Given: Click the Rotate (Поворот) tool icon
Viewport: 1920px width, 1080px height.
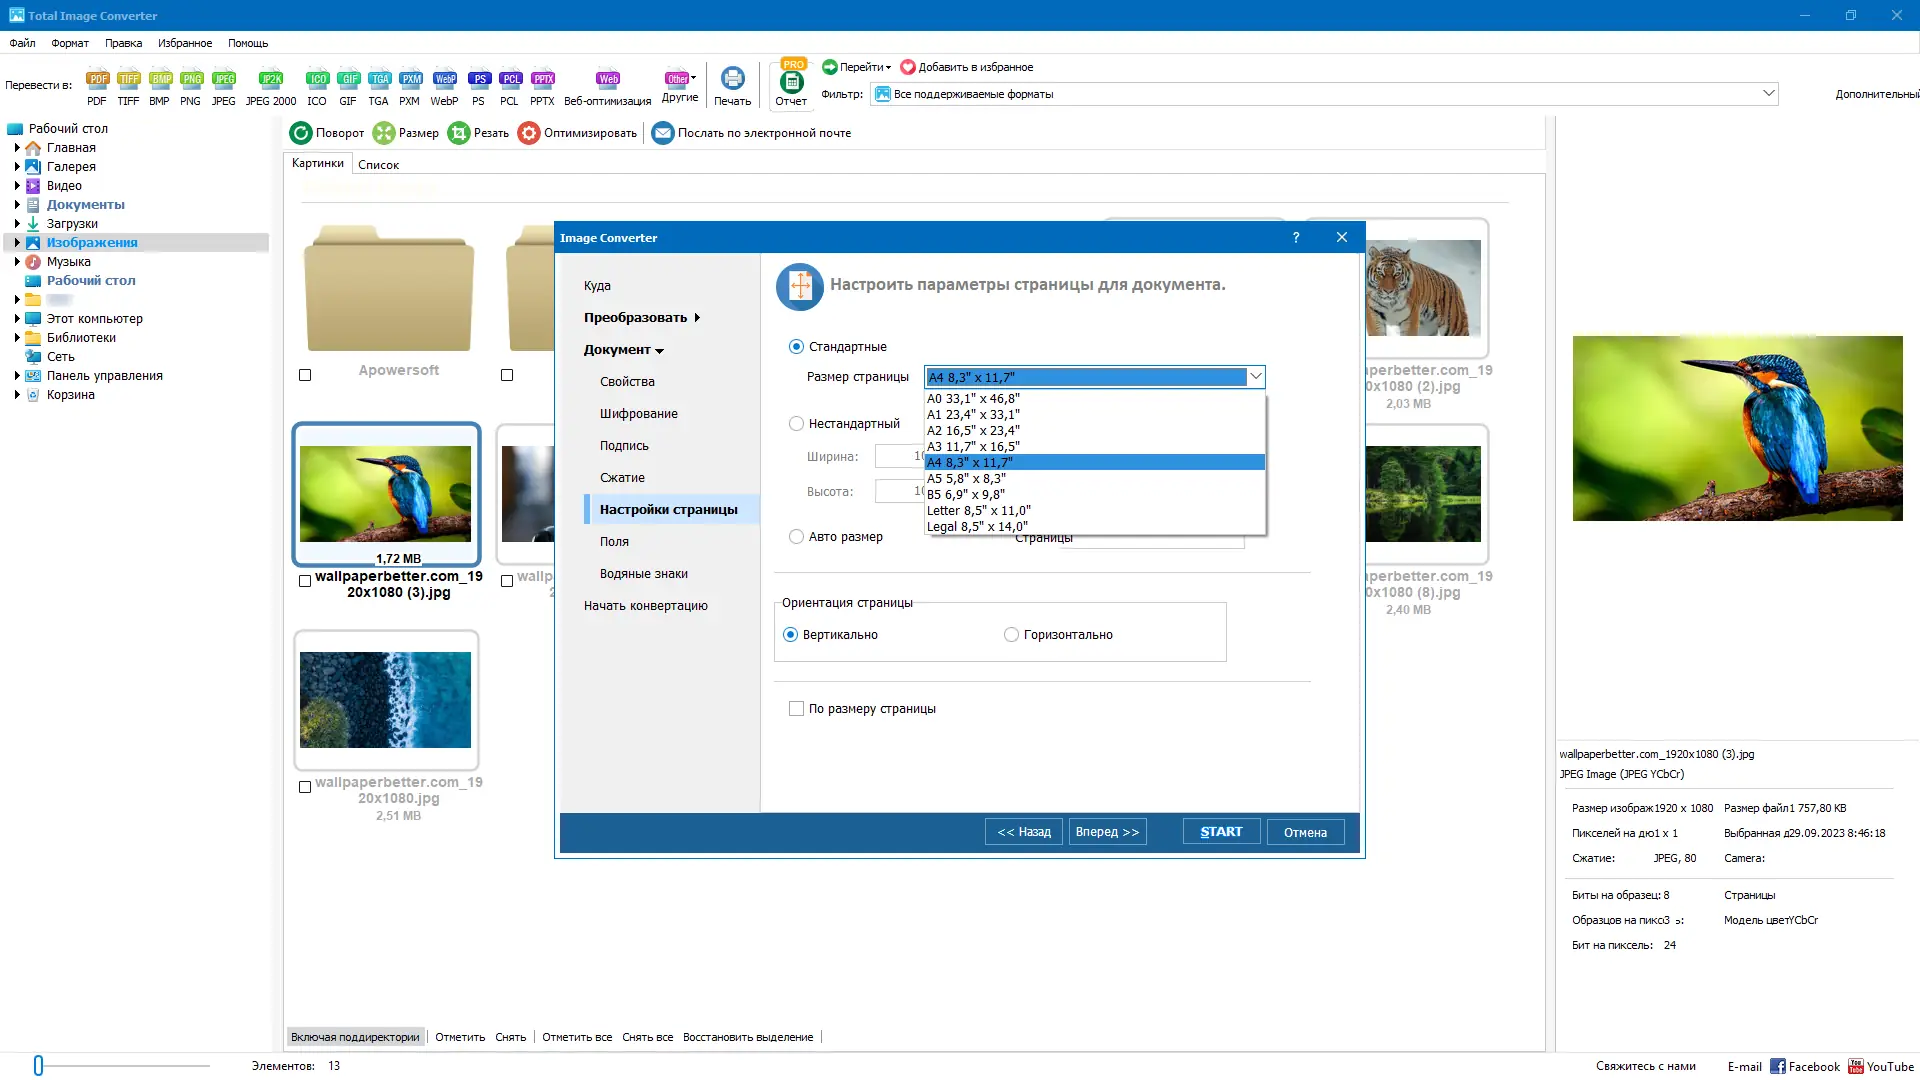Looking at the screenshot, I should pos(301,133).
